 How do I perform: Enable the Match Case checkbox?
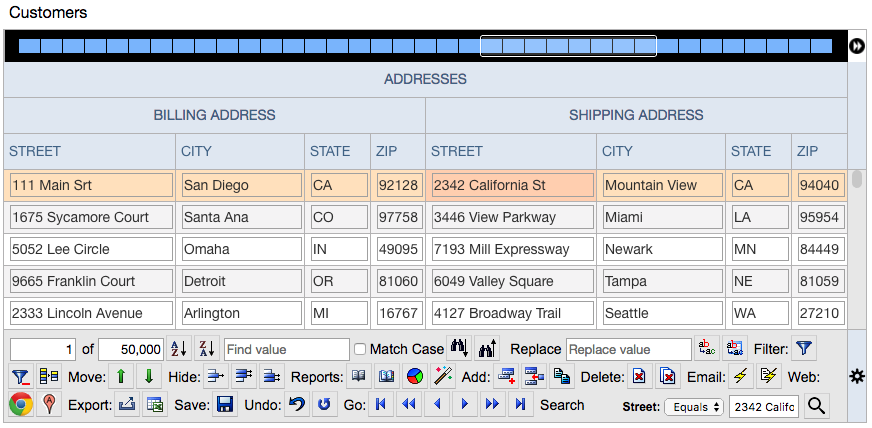pyautogui.click(x=360, y=349)
